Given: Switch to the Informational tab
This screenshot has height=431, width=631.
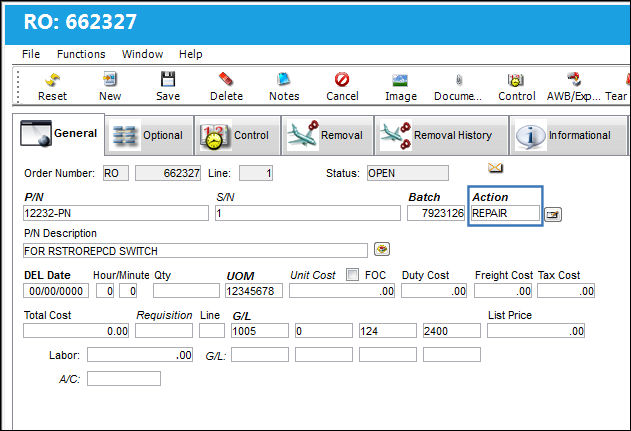Looking at the screenshot, I should (568, 135).
